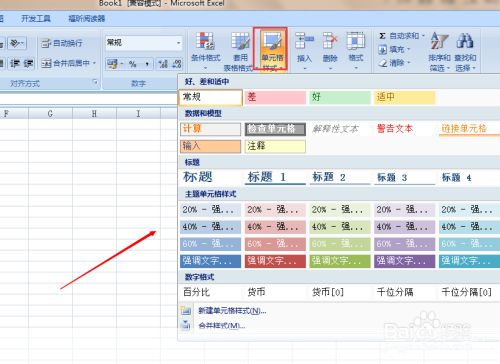
Task: Open the alignment (对齐方式) dialog launcher
Action: [x=95, y=82]
